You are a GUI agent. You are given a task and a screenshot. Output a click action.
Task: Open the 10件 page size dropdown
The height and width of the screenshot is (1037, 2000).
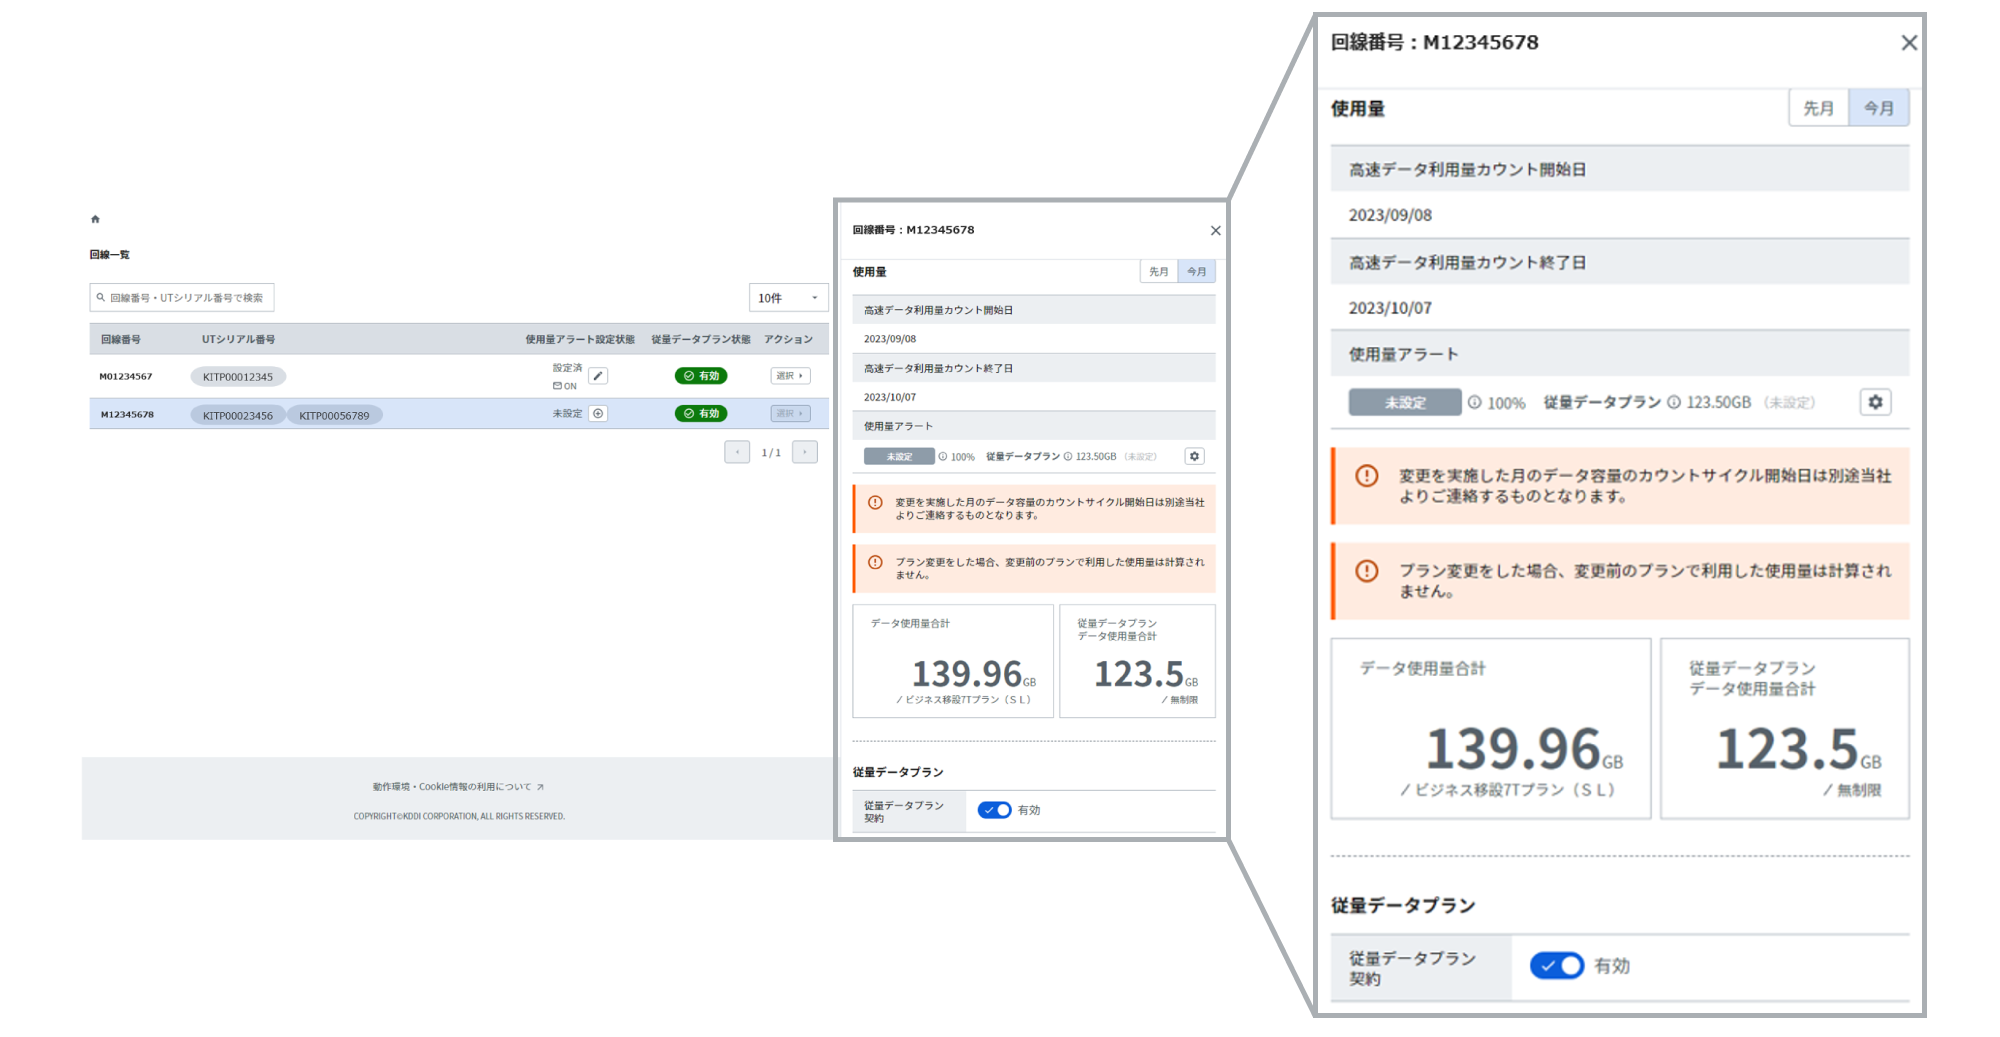click(x=788, y=298)
